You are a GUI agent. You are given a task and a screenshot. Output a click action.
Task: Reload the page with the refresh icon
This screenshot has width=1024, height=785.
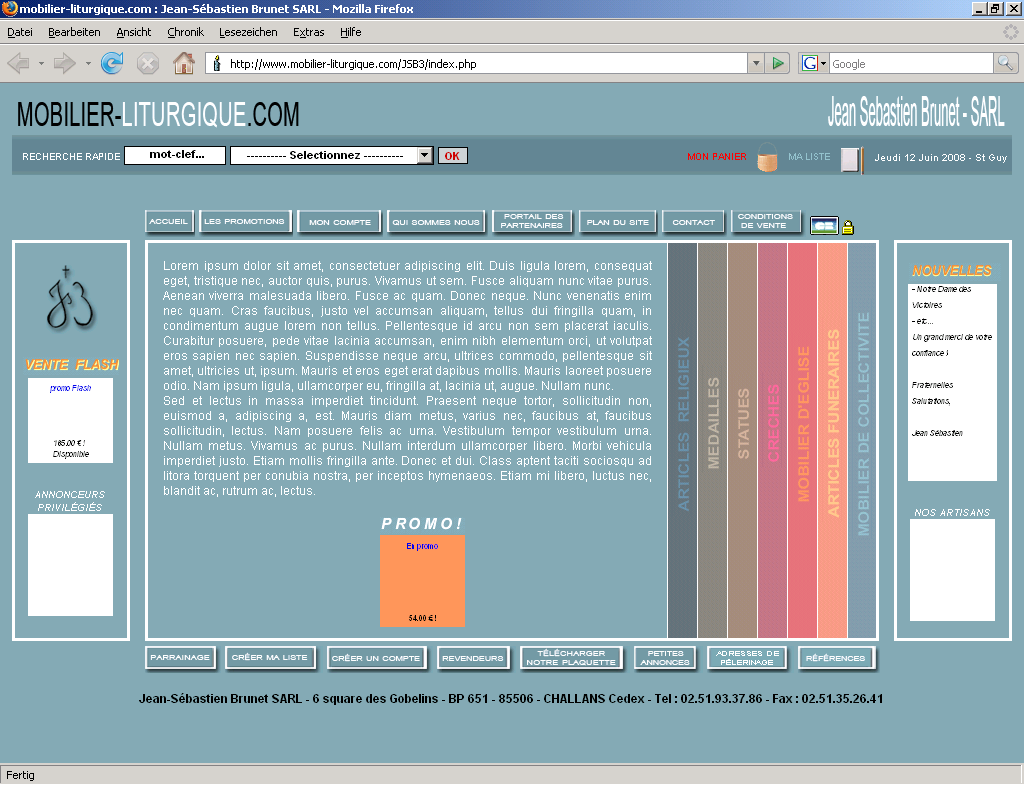coord(112,63)
